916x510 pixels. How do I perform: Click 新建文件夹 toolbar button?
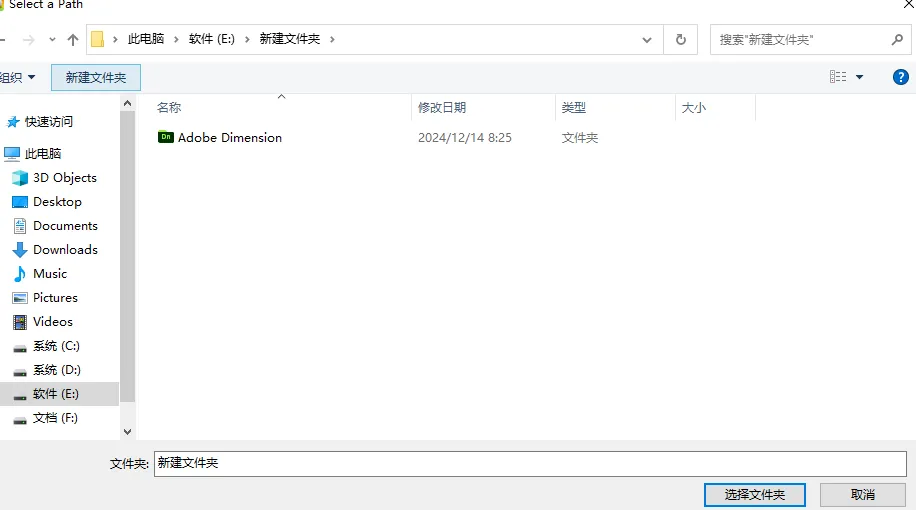96,78
